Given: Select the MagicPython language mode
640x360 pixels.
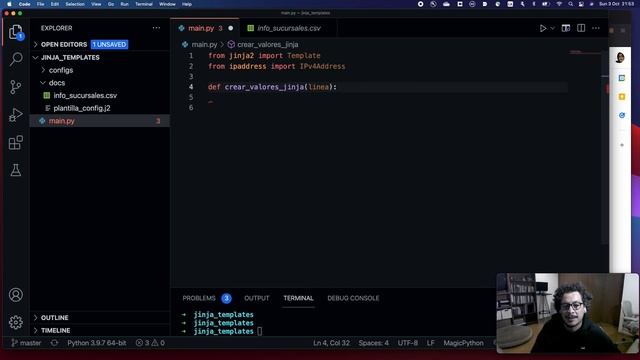Looking at the screenshot, I should (463, 343).
